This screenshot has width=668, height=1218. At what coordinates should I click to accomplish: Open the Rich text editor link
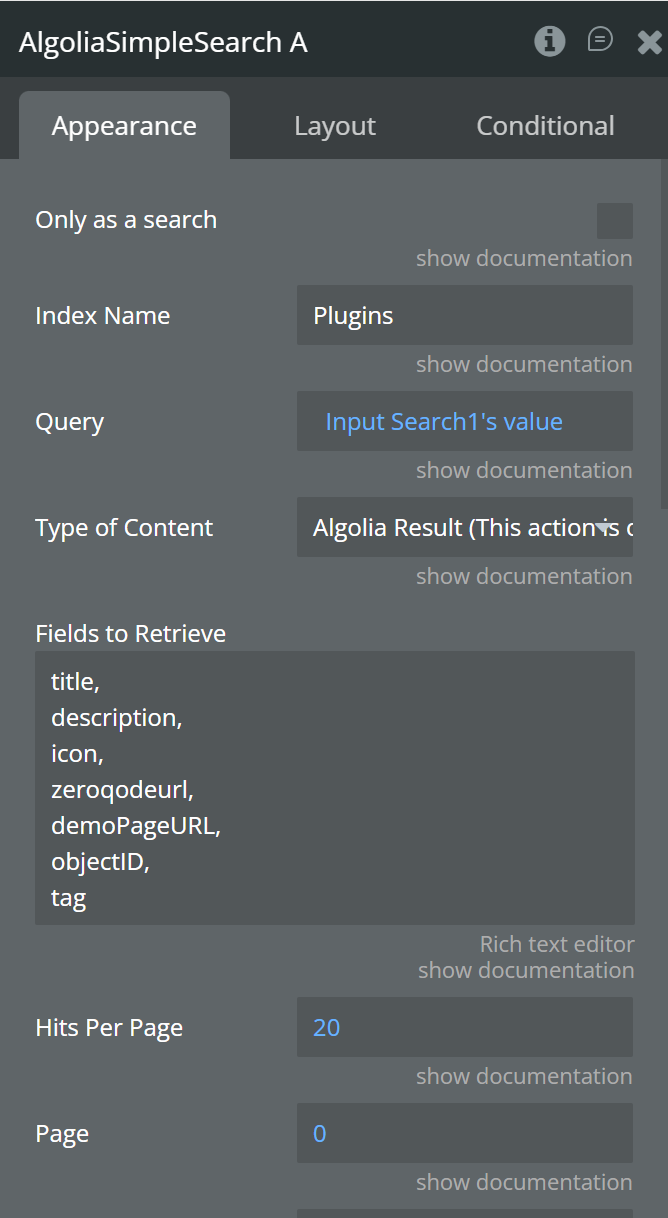point(557,944)
